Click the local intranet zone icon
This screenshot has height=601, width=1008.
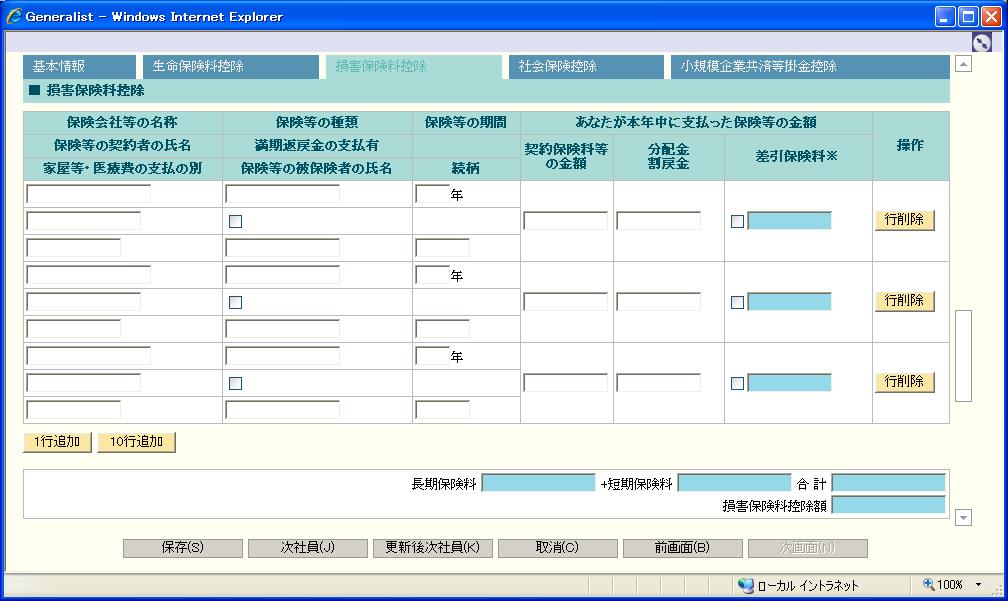(x=746, y=585)
